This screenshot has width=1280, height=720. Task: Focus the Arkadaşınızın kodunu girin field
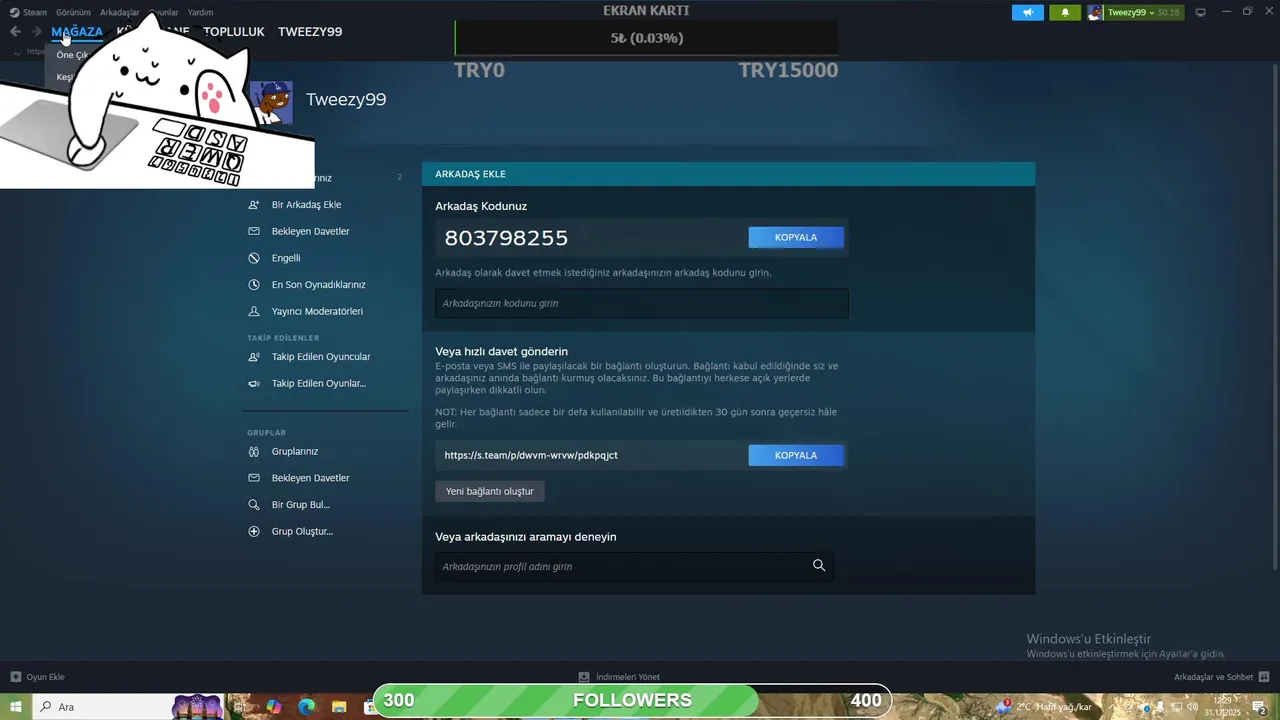[641, 303]
